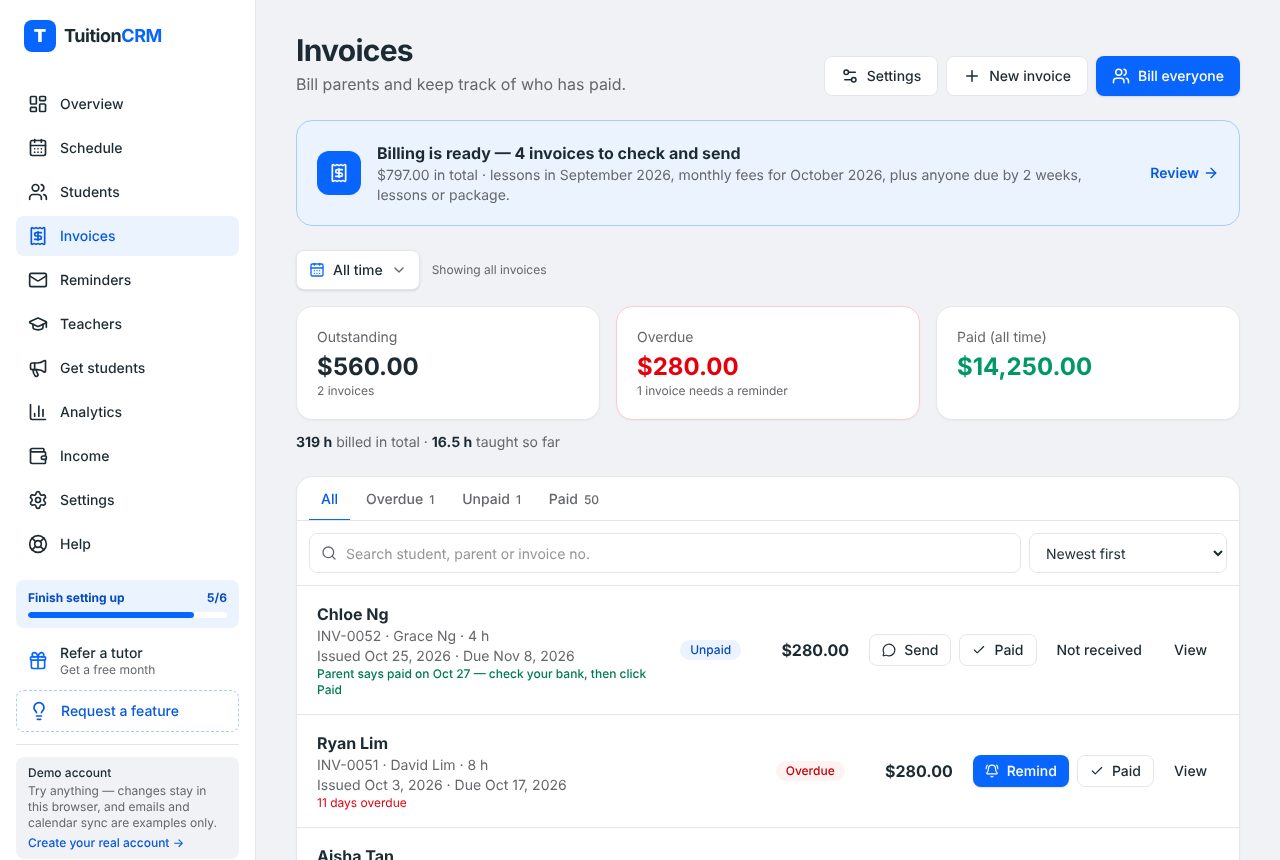
Task: Open Overview via its grid icon
Action: pyautogui.click(x=38, y=104)
